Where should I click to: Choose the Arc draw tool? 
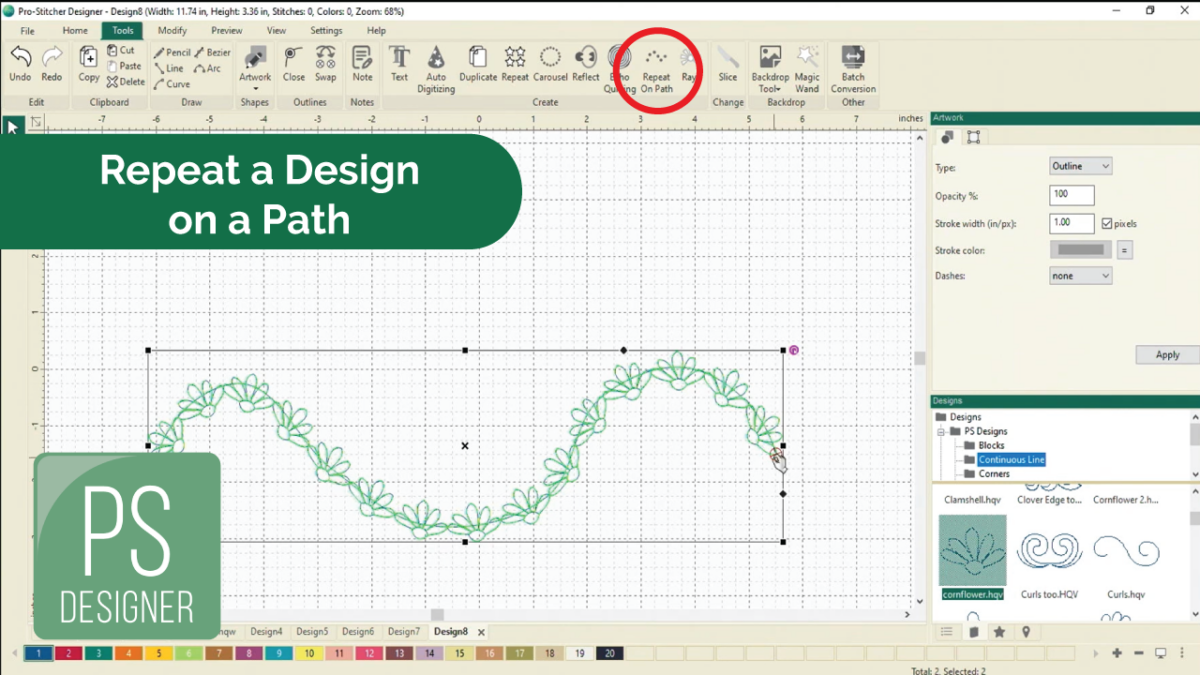coord(208,69)
